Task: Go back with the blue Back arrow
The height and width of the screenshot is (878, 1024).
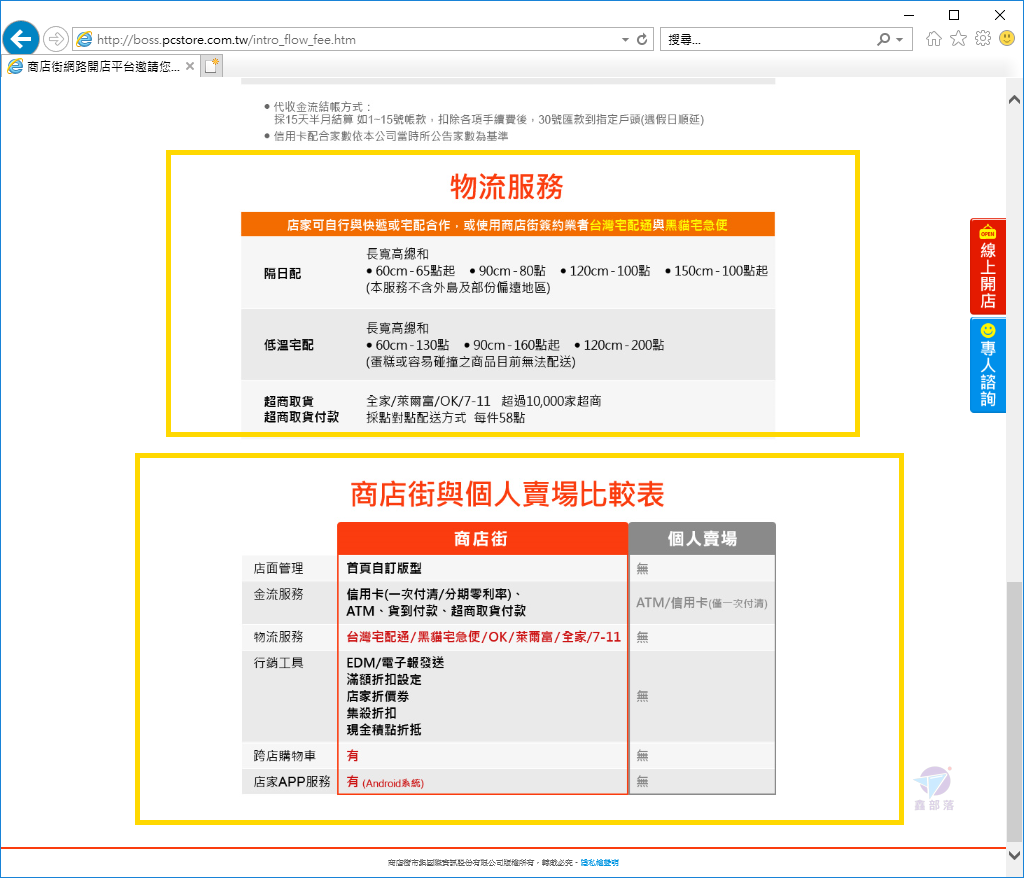Action: 21,39
